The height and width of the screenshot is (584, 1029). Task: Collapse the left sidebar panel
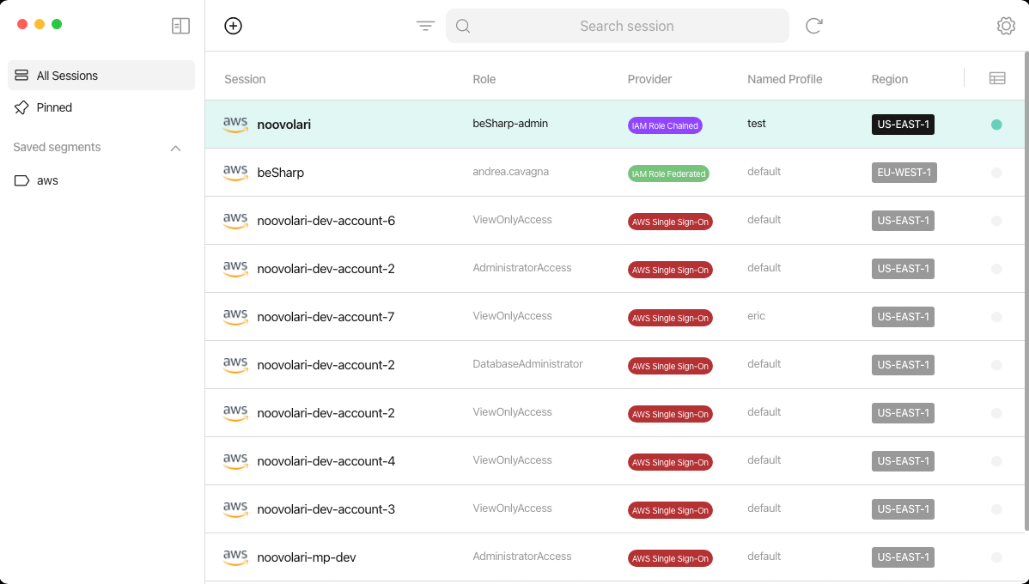coord(180,25)
